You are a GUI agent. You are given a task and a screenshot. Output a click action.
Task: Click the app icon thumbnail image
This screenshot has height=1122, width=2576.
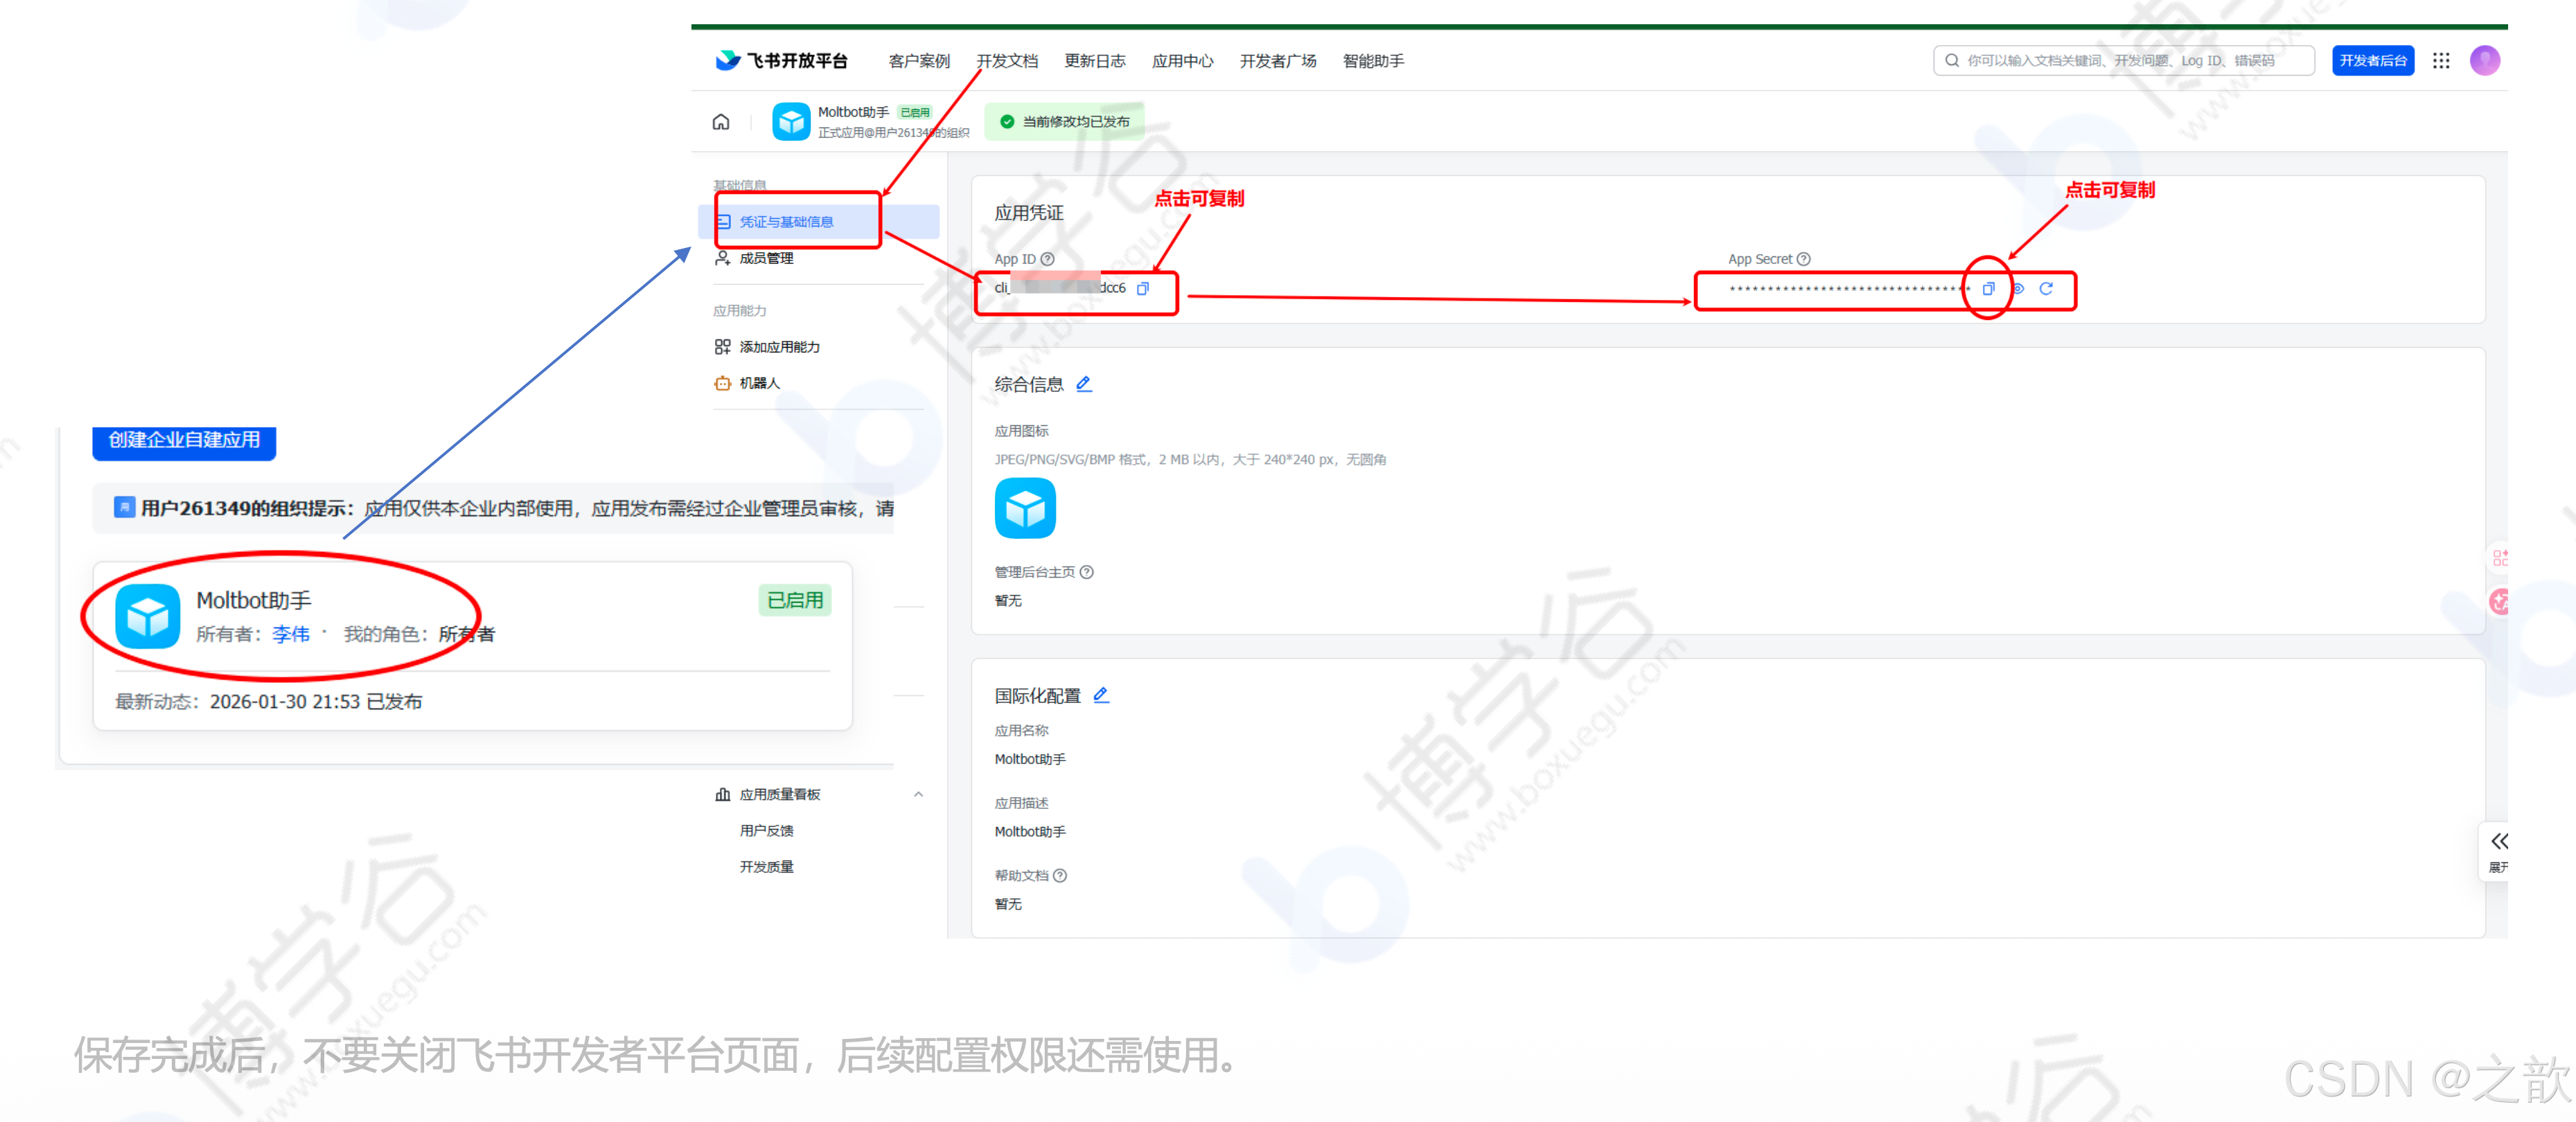[1025, 508]
